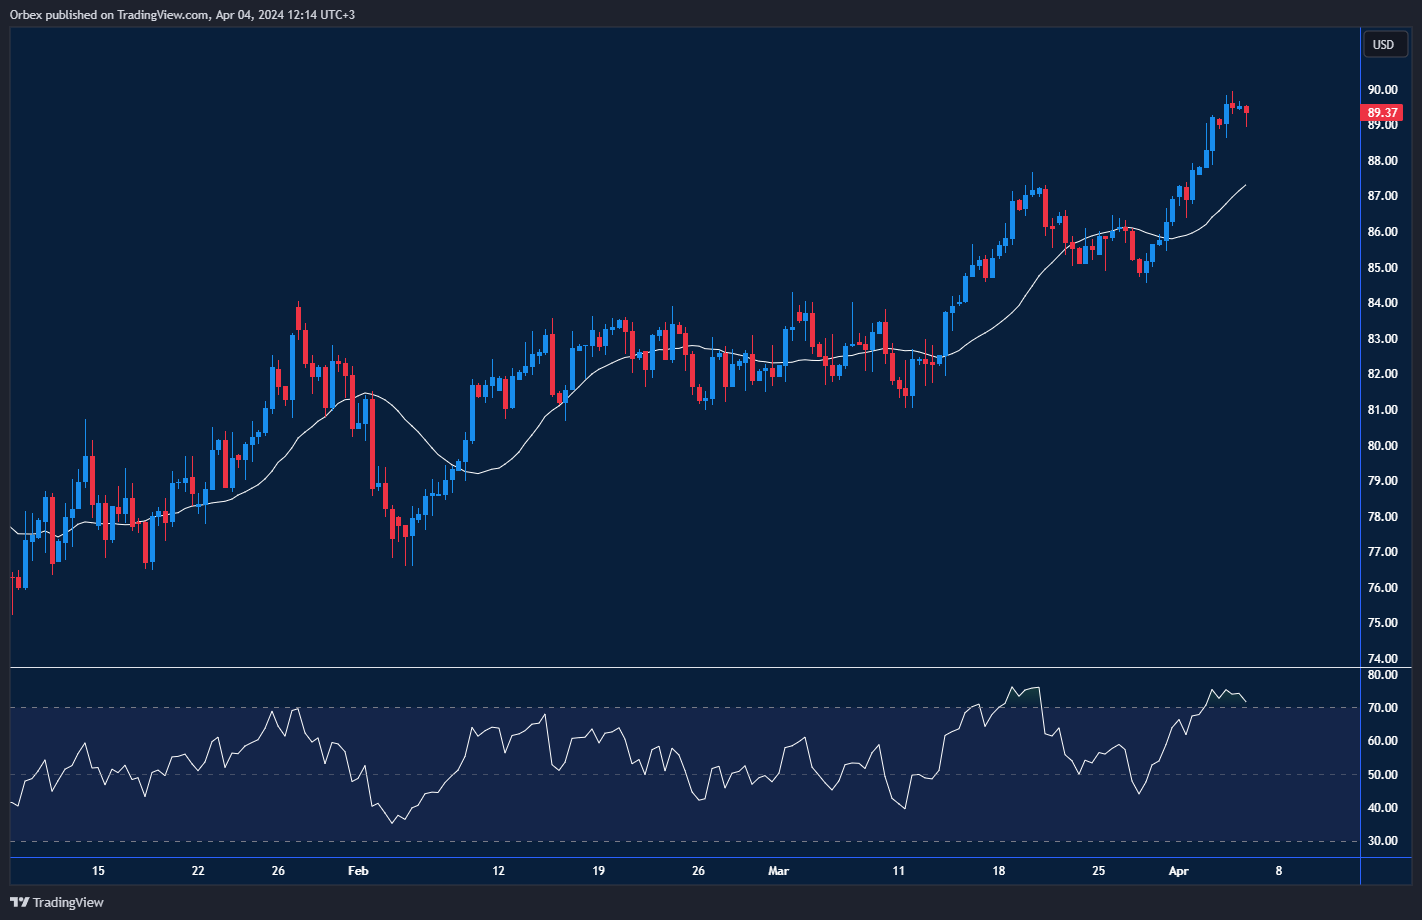Open the USD currency selector
The image size is (1422, 920).
(1383, 45)
